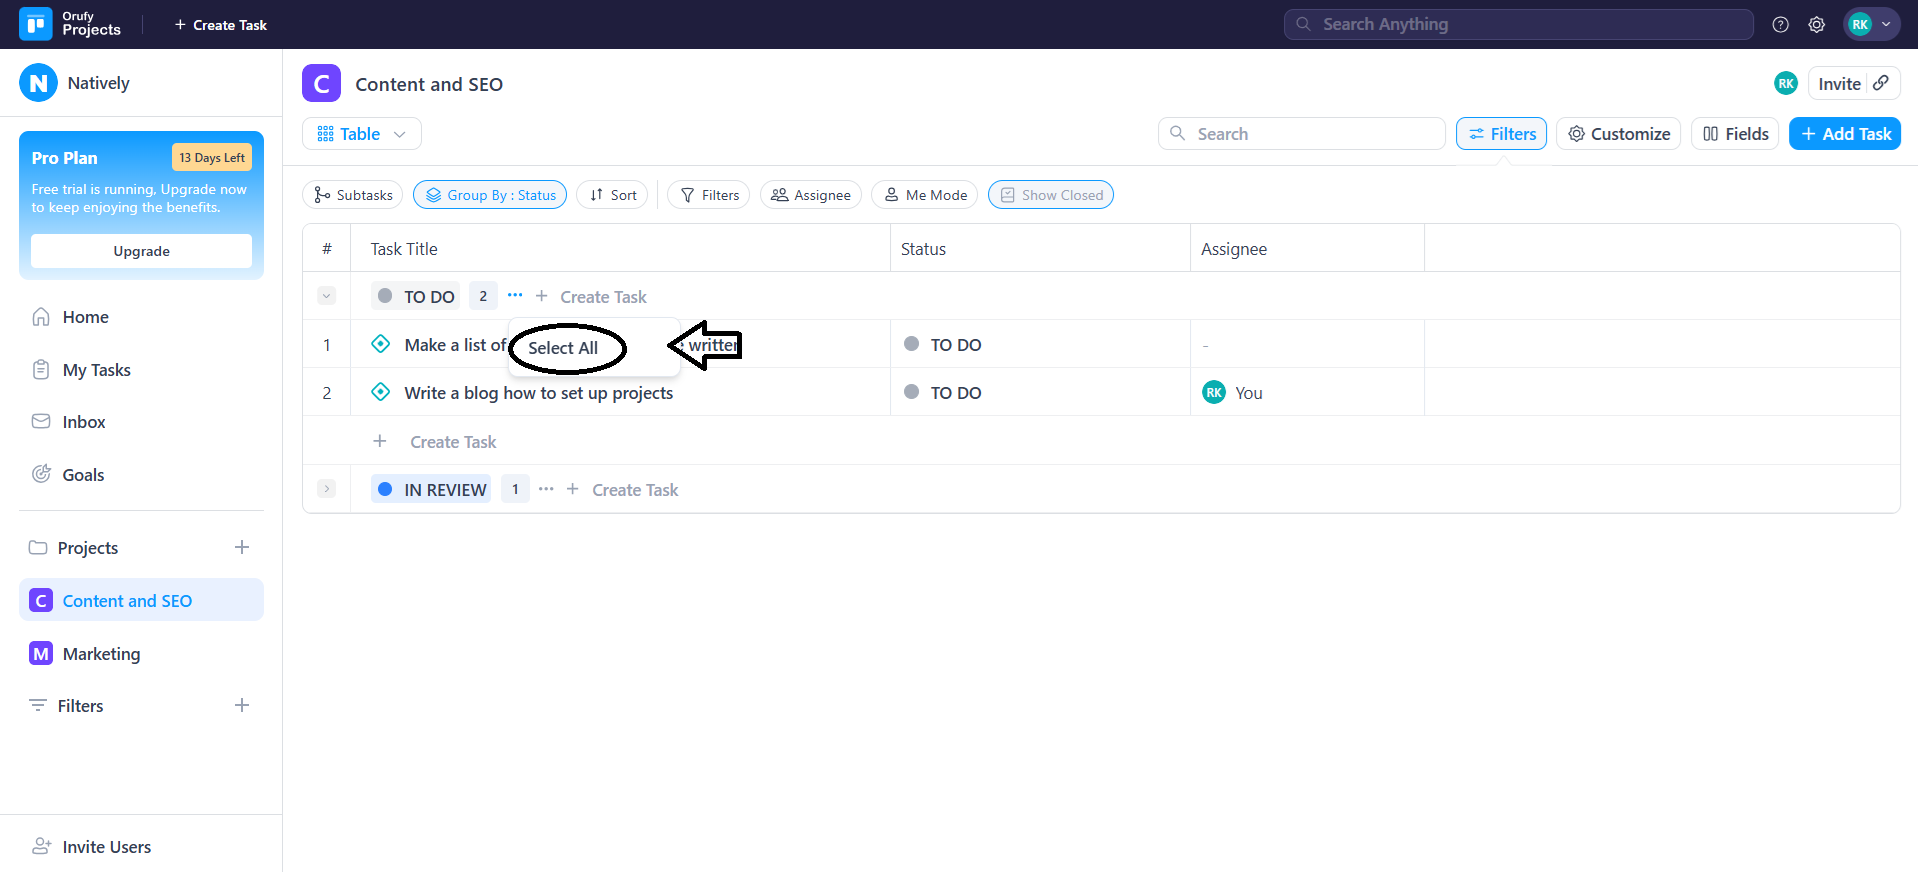The image size is (1919, 872).
Task: Click the Orufy Projects logo
Action: 36,24
